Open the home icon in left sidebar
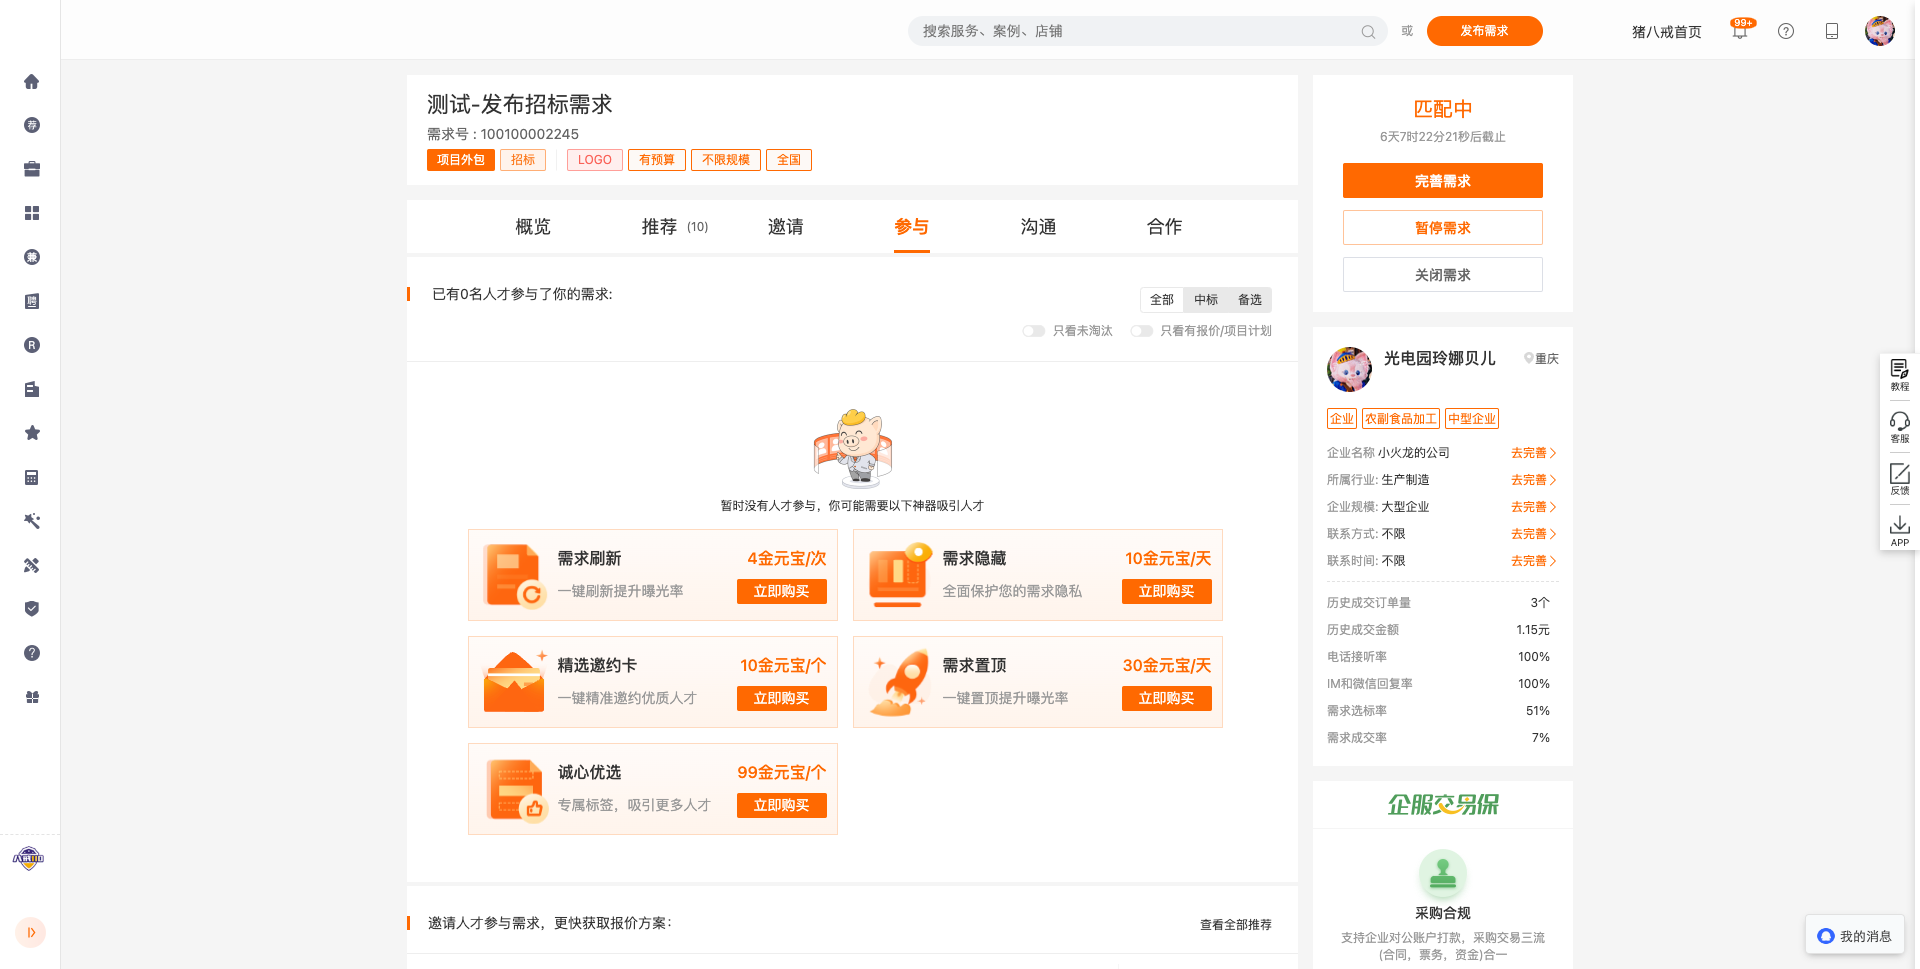 (x=32, y=82)
